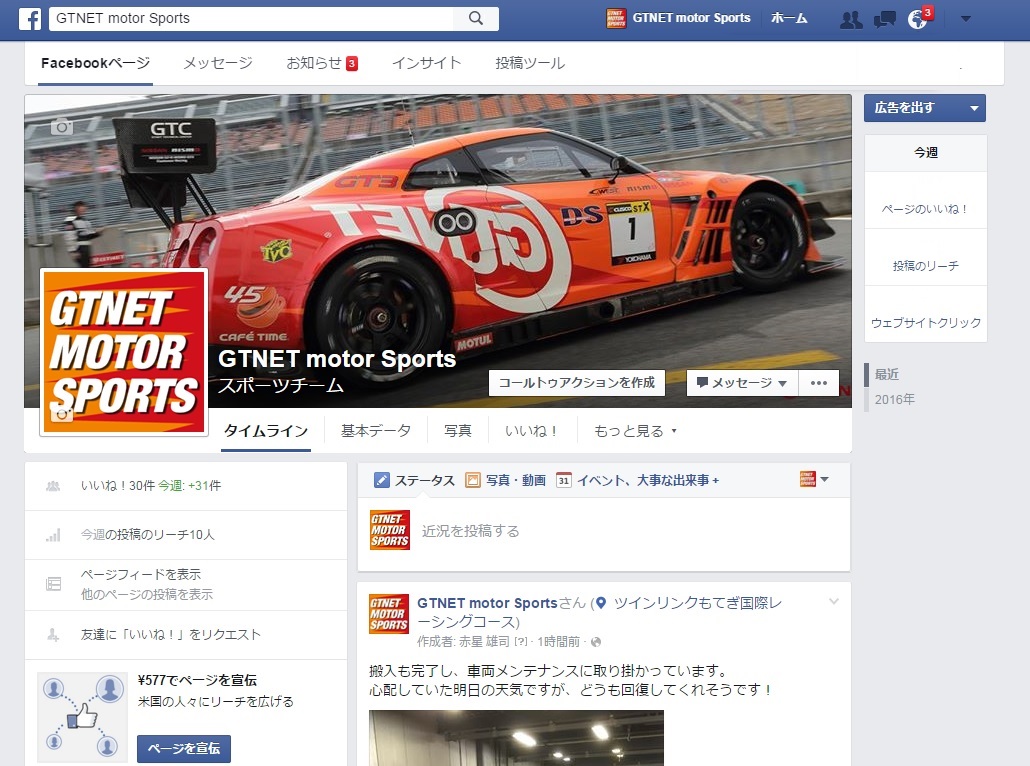
Task: Click page feed icon in left sidebar
Action: click(53, 584)
